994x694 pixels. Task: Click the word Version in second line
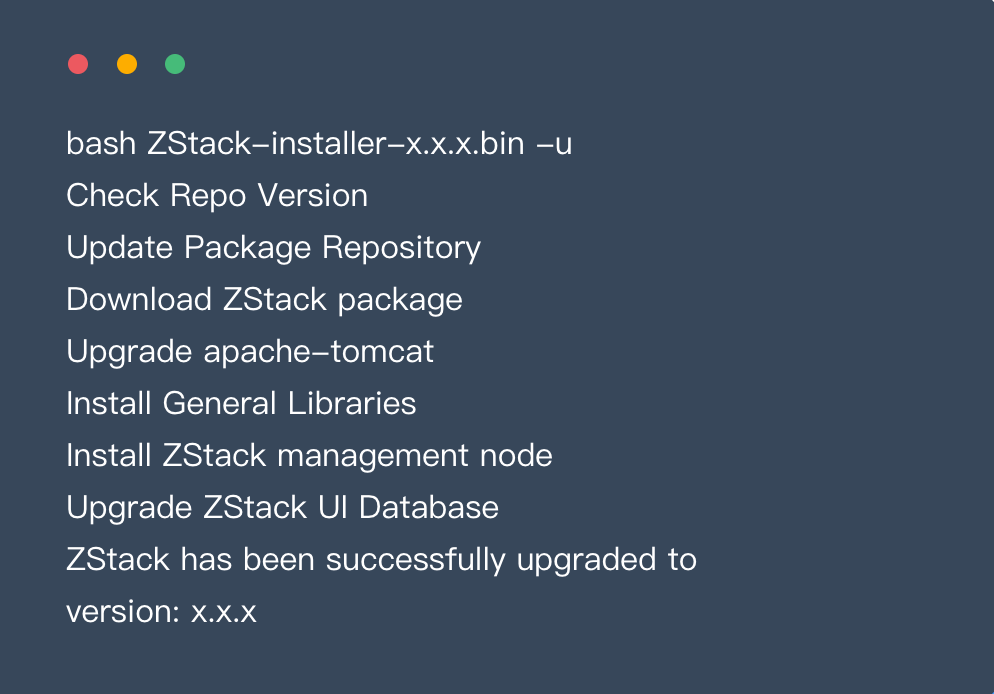313,196
